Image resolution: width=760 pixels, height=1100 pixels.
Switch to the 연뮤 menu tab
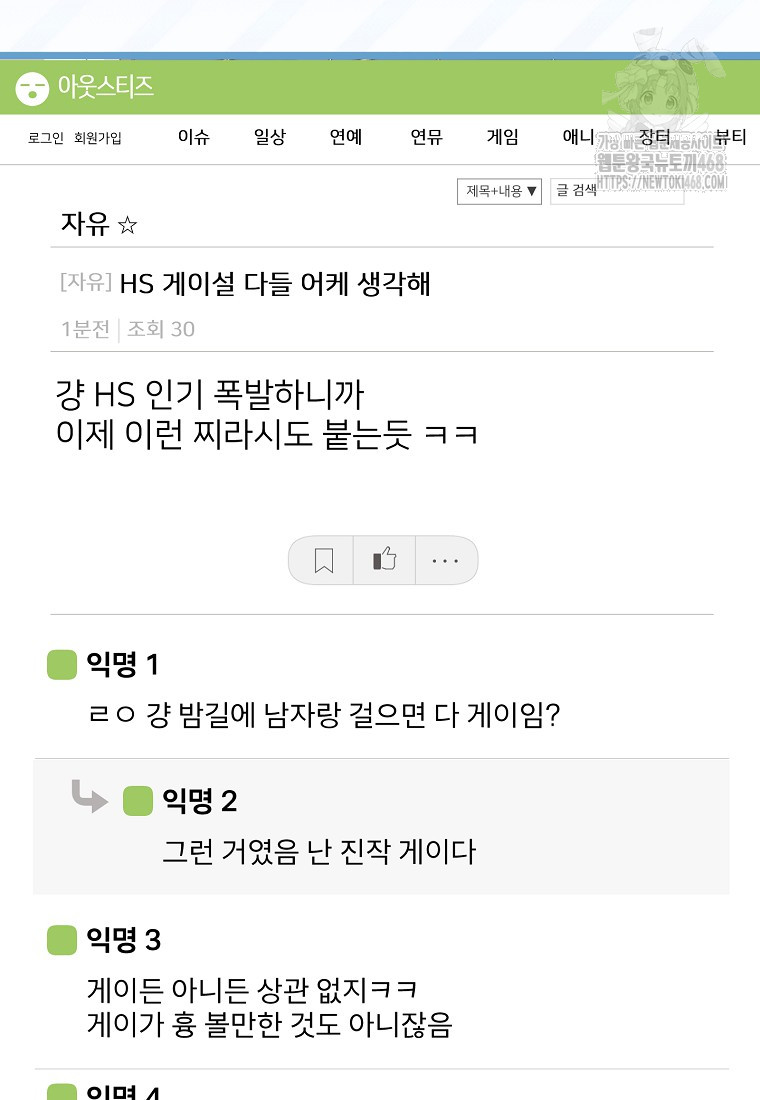[x=426, y=138]
